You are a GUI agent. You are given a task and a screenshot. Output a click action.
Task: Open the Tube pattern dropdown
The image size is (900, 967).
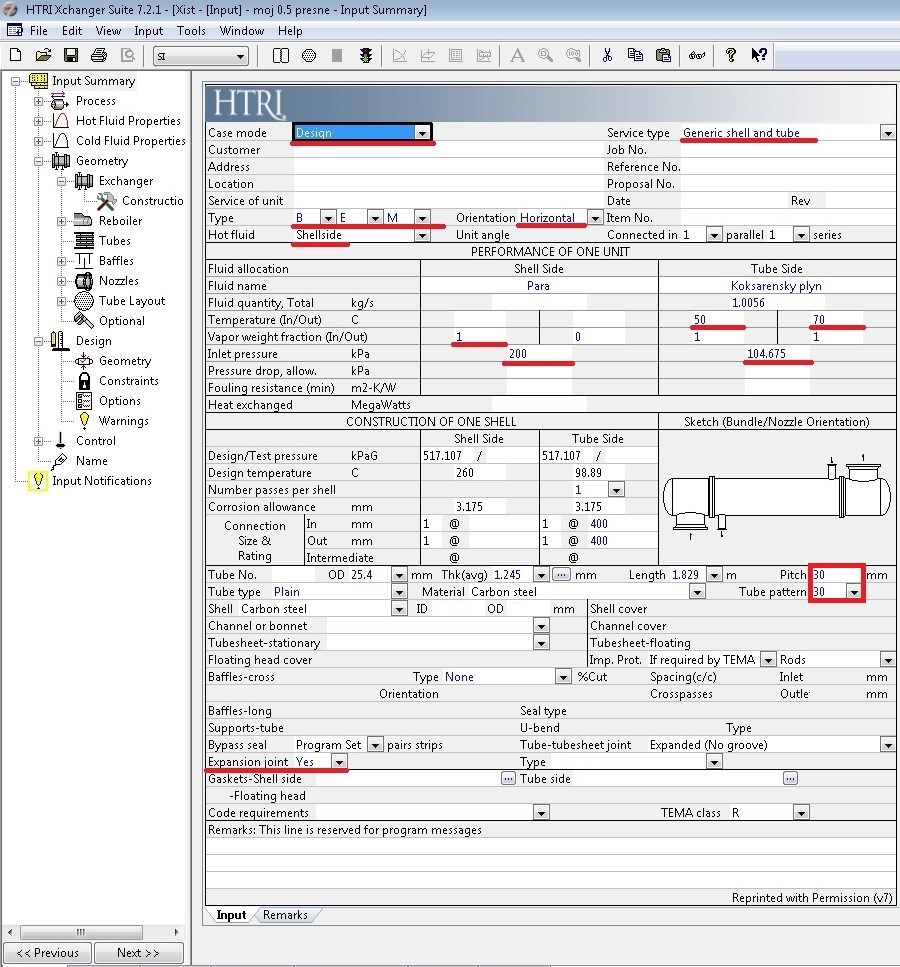pyautogui.click(x=854, y=592)
